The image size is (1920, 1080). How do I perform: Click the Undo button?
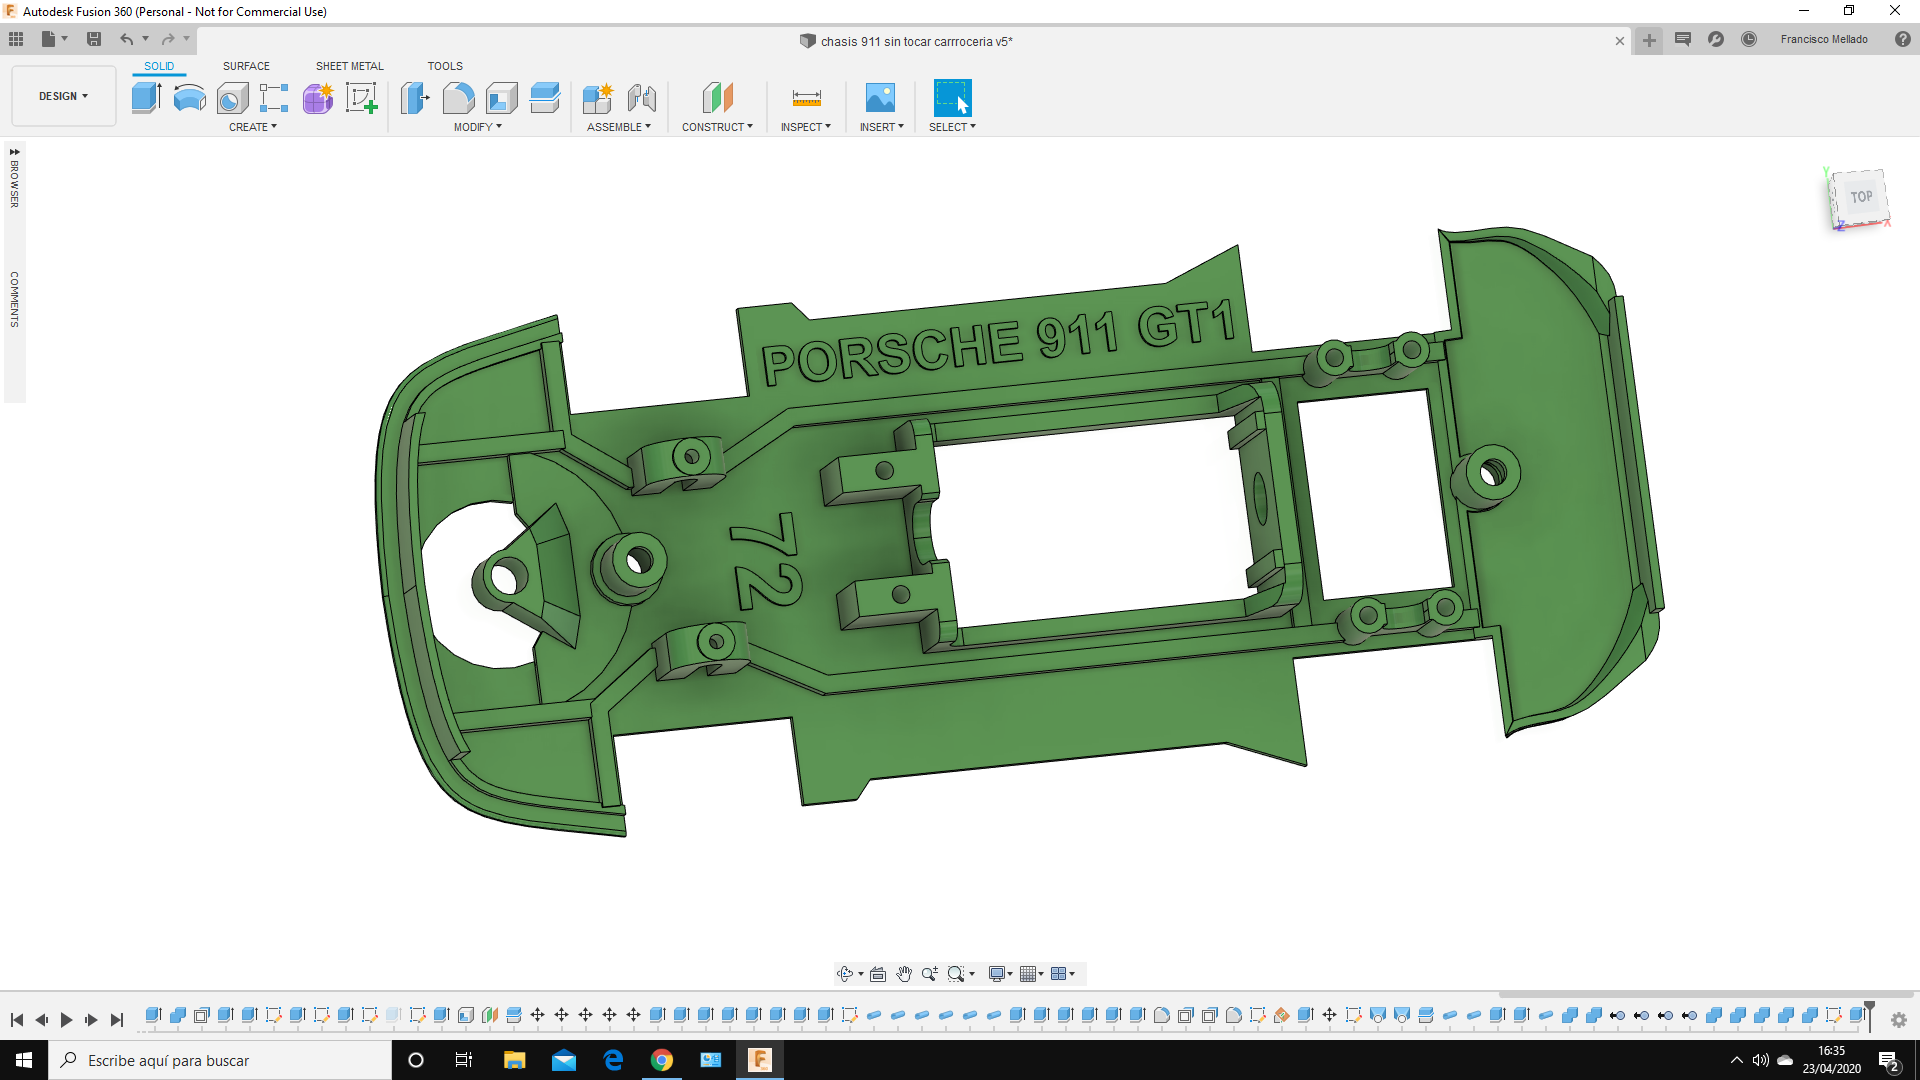(x=127, y=39)
